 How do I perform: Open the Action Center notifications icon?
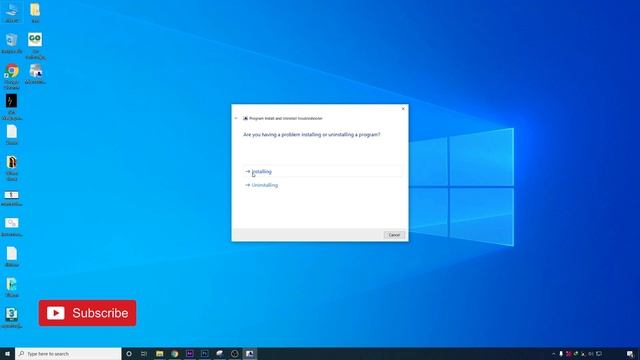[x=630, y=353]
